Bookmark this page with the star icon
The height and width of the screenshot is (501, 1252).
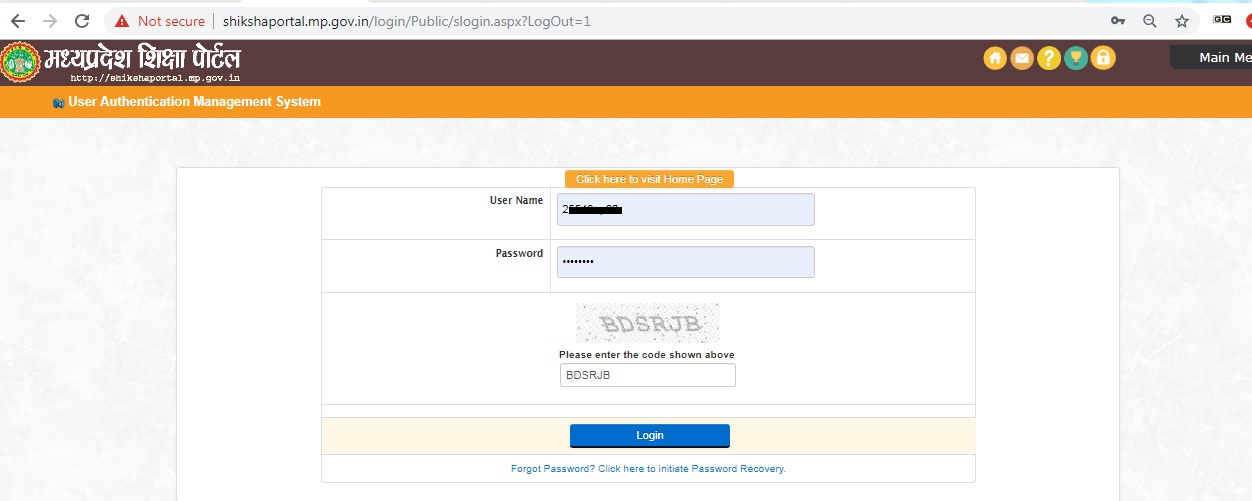pos(1182,20)
